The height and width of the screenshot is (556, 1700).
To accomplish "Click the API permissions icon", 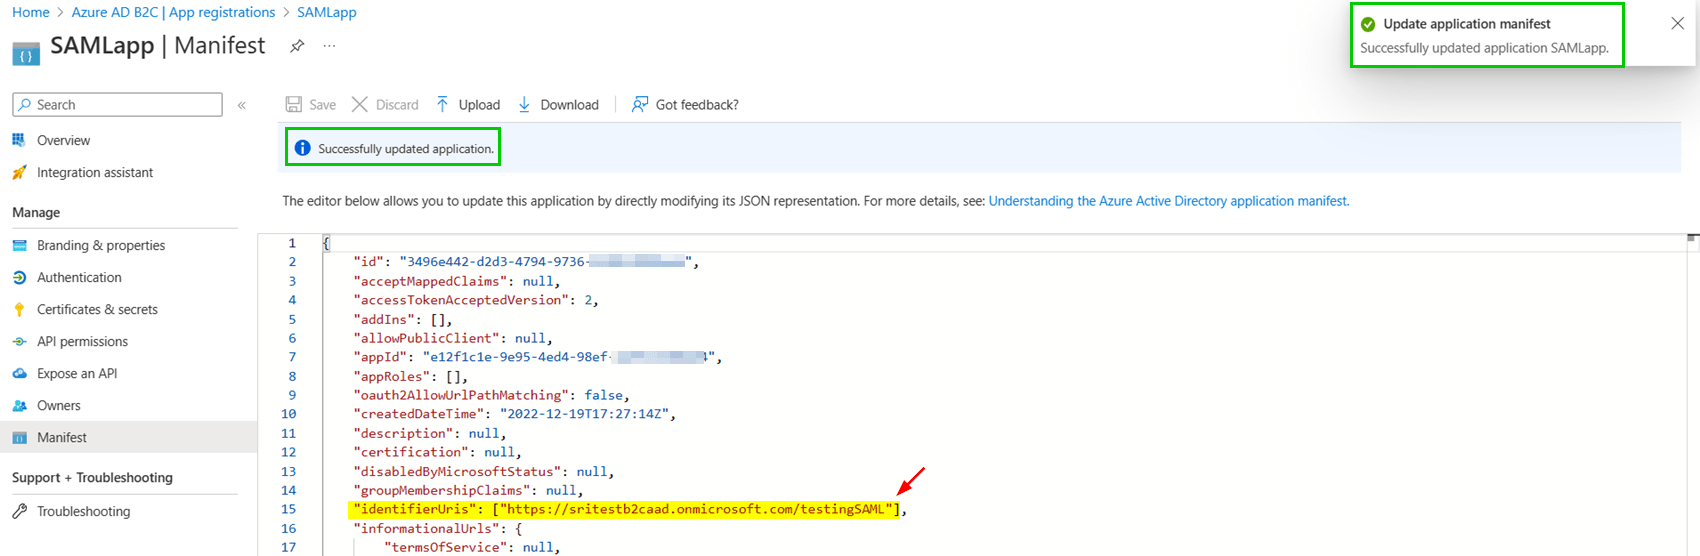I will [19, 342].
